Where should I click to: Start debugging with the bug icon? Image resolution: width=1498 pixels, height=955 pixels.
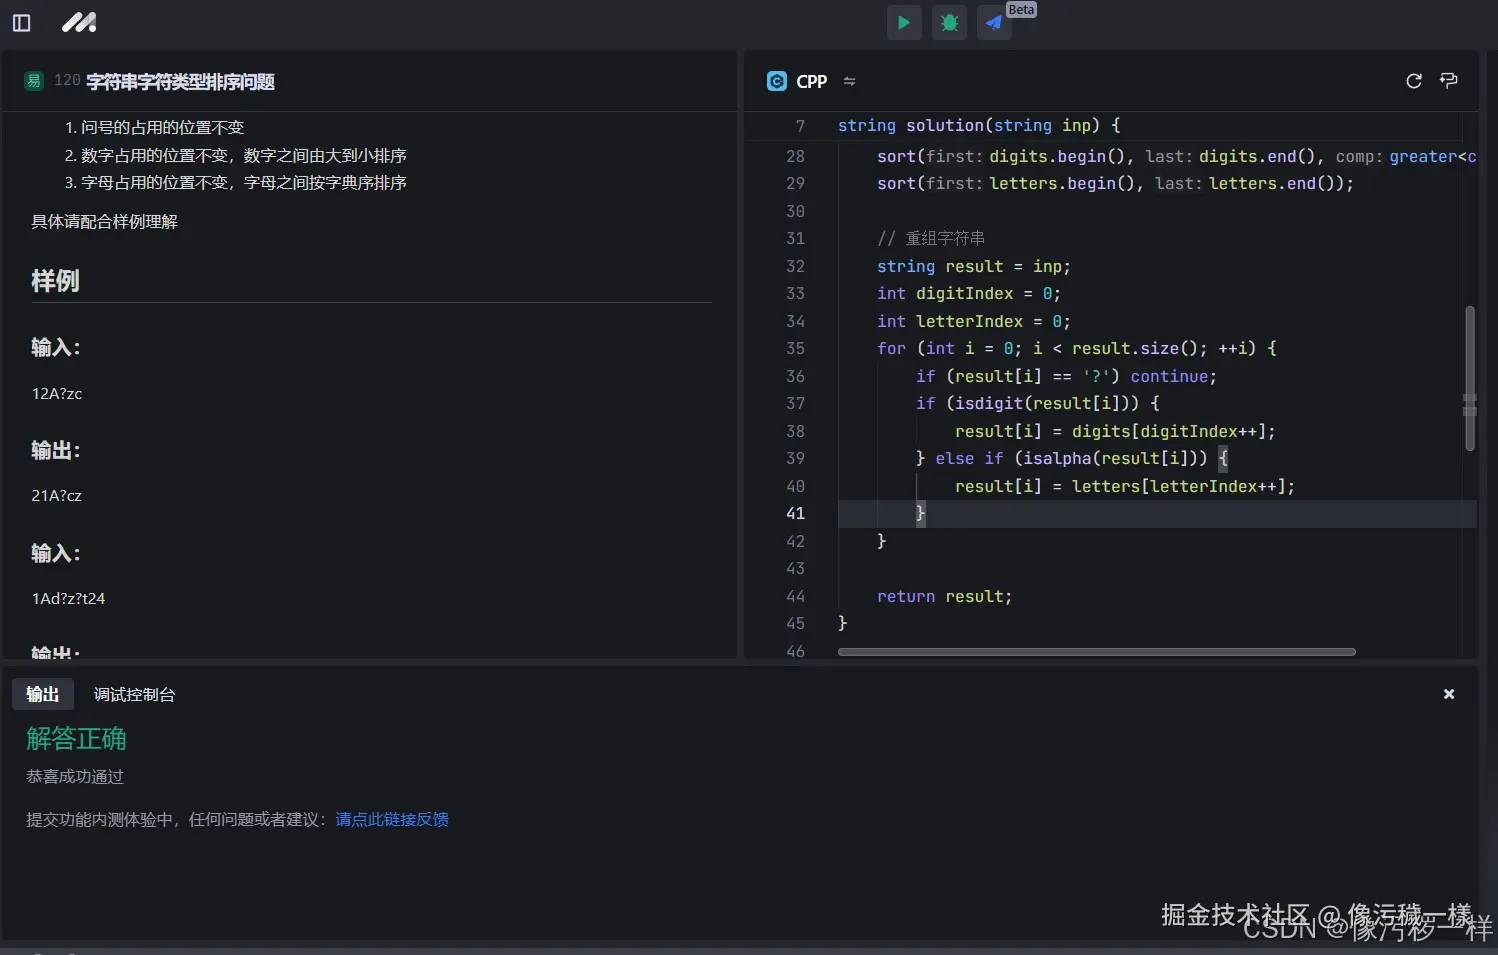point(949,22)
